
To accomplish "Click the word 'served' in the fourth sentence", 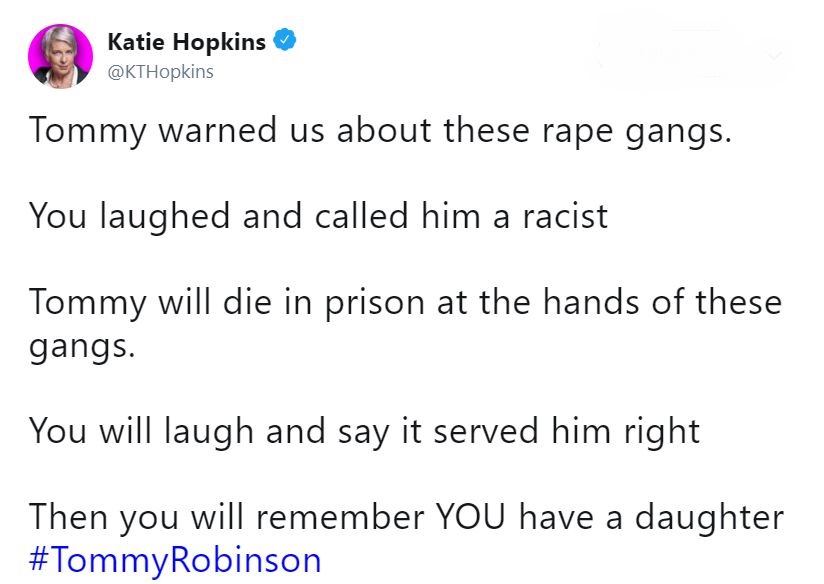I will point(486,431).
